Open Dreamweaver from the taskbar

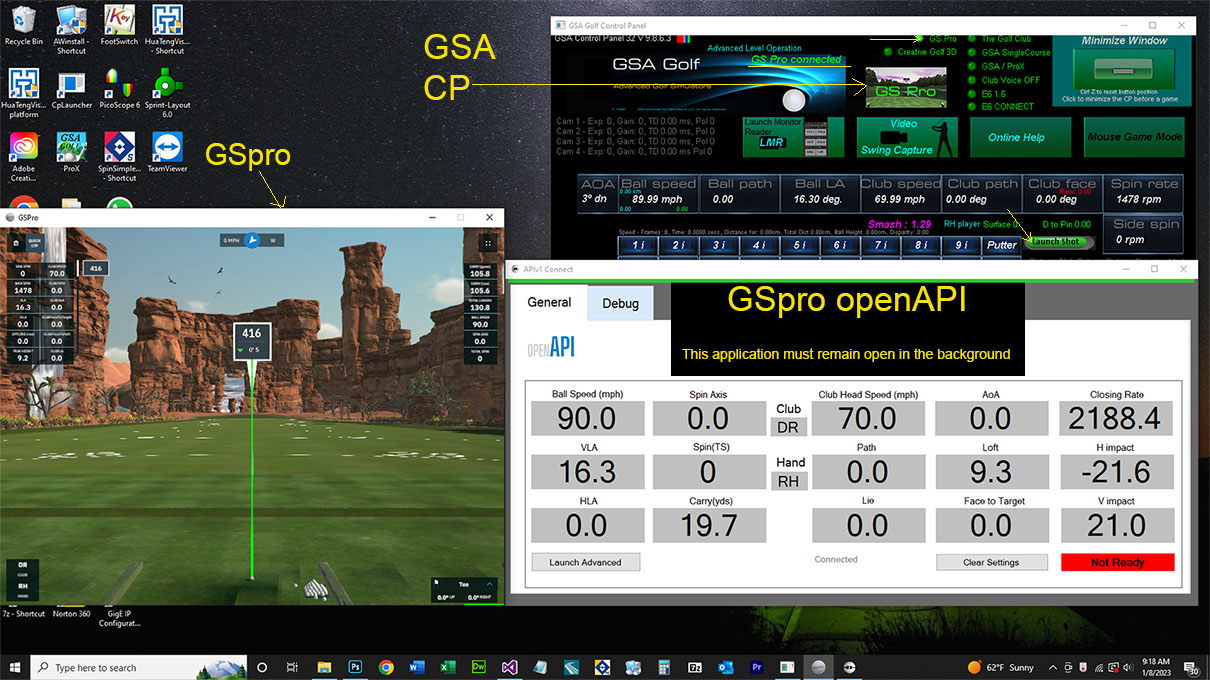point(479,667)
